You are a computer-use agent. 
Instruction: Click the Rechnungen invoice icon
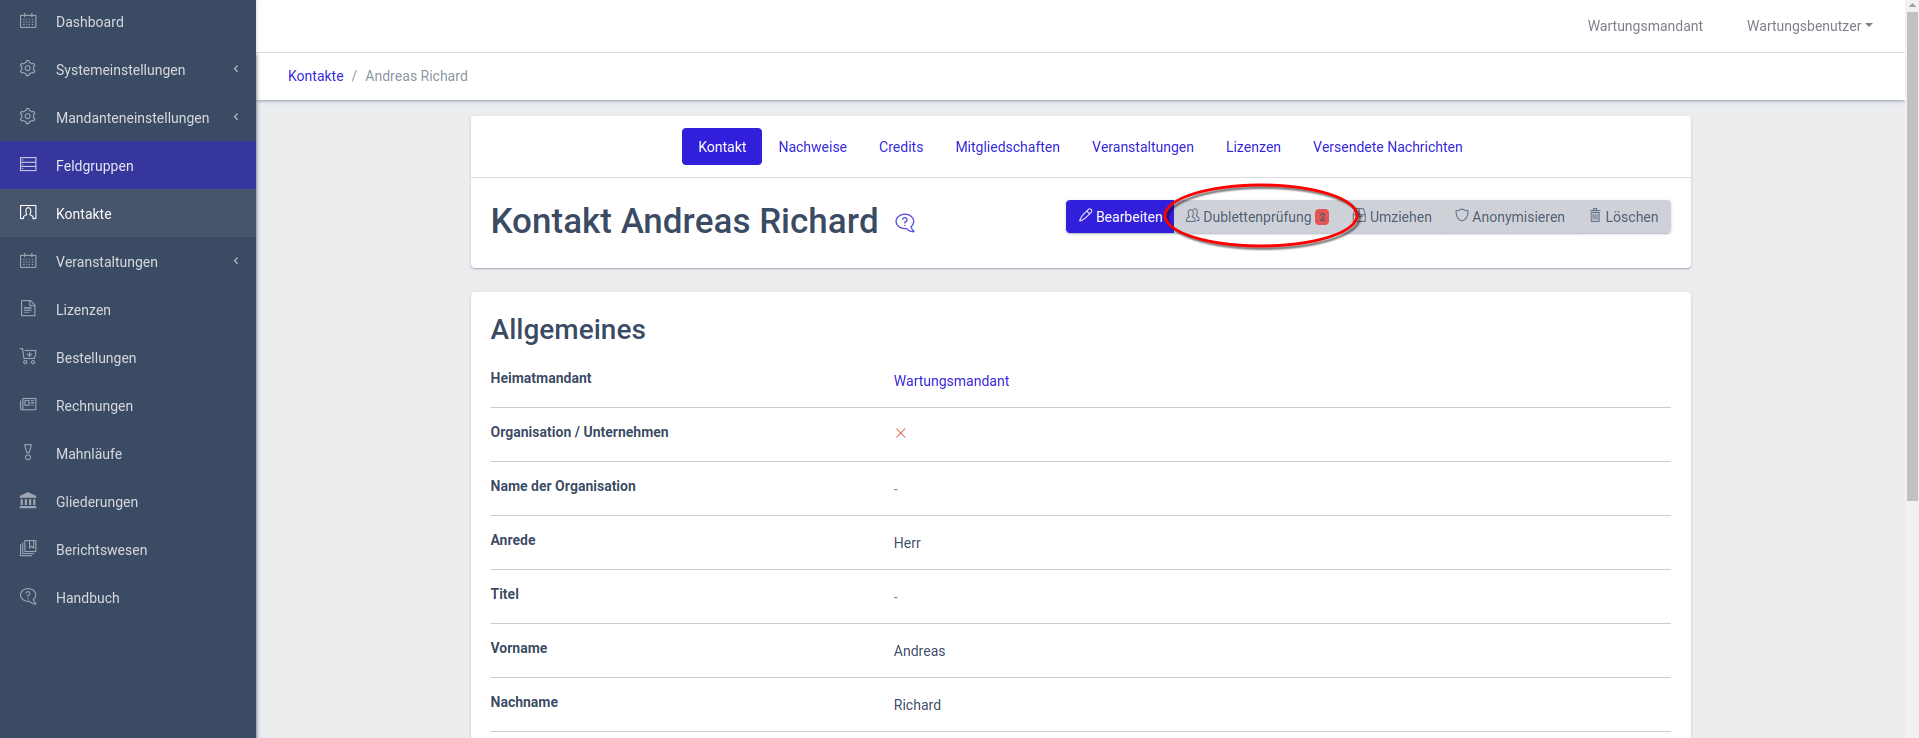pos(28,405)
